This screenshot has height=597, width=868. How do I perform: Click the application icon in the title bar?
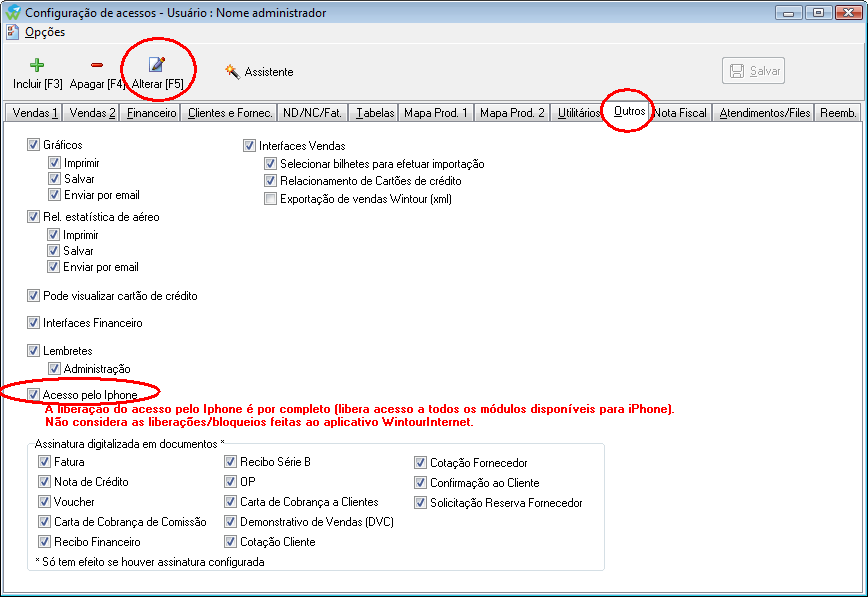point(13,12)
